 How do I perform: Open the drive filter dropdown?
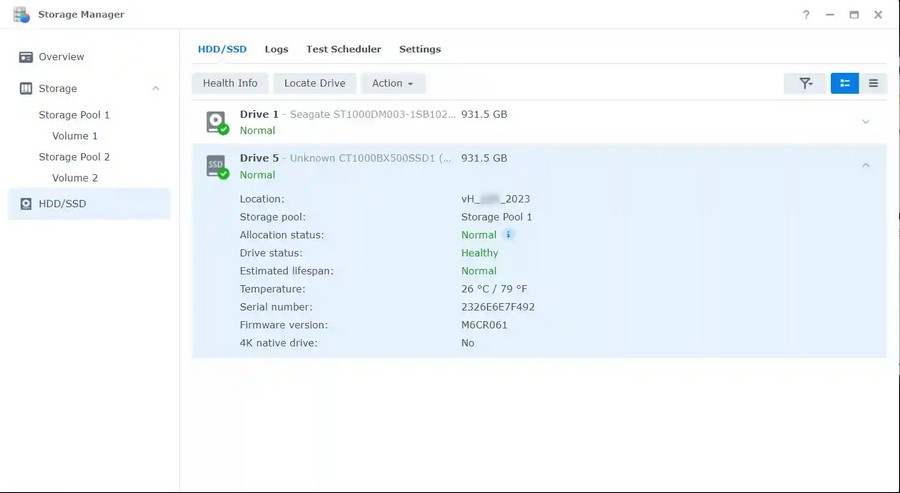click(805, 84)
